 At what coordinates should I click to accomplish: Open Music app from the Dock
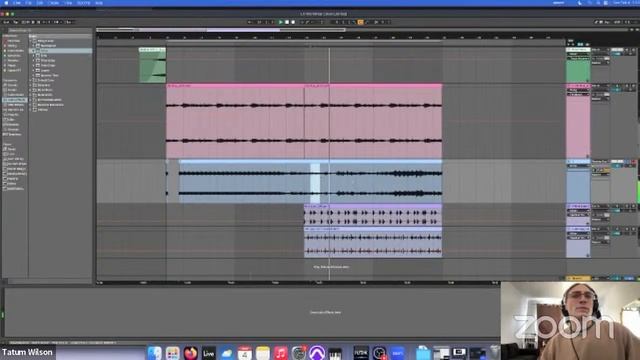[280, 353]
